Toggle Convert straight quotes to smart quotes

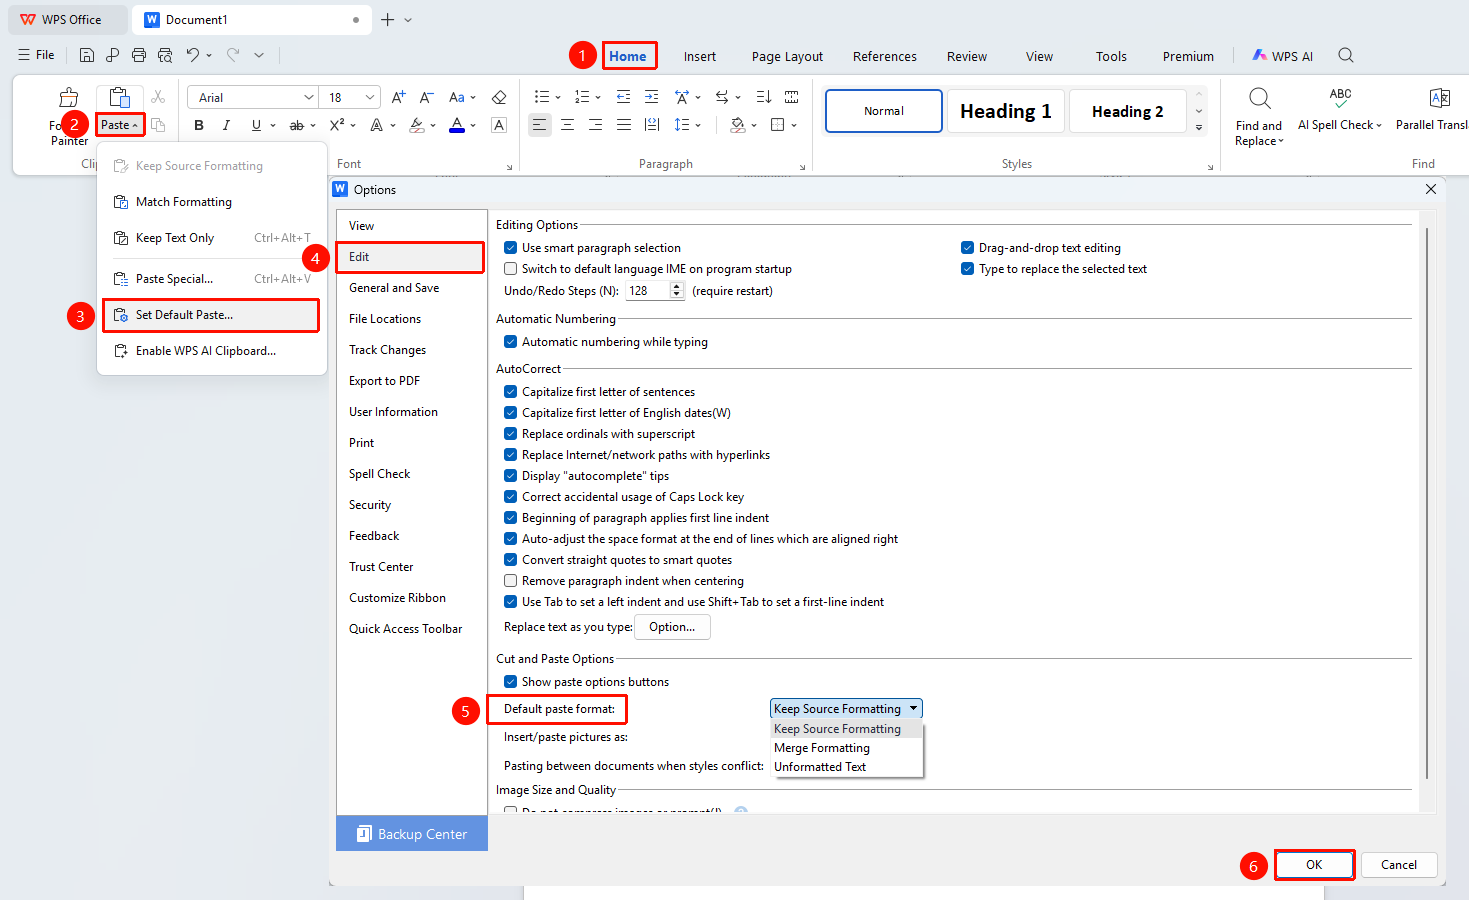click(511, 560)
